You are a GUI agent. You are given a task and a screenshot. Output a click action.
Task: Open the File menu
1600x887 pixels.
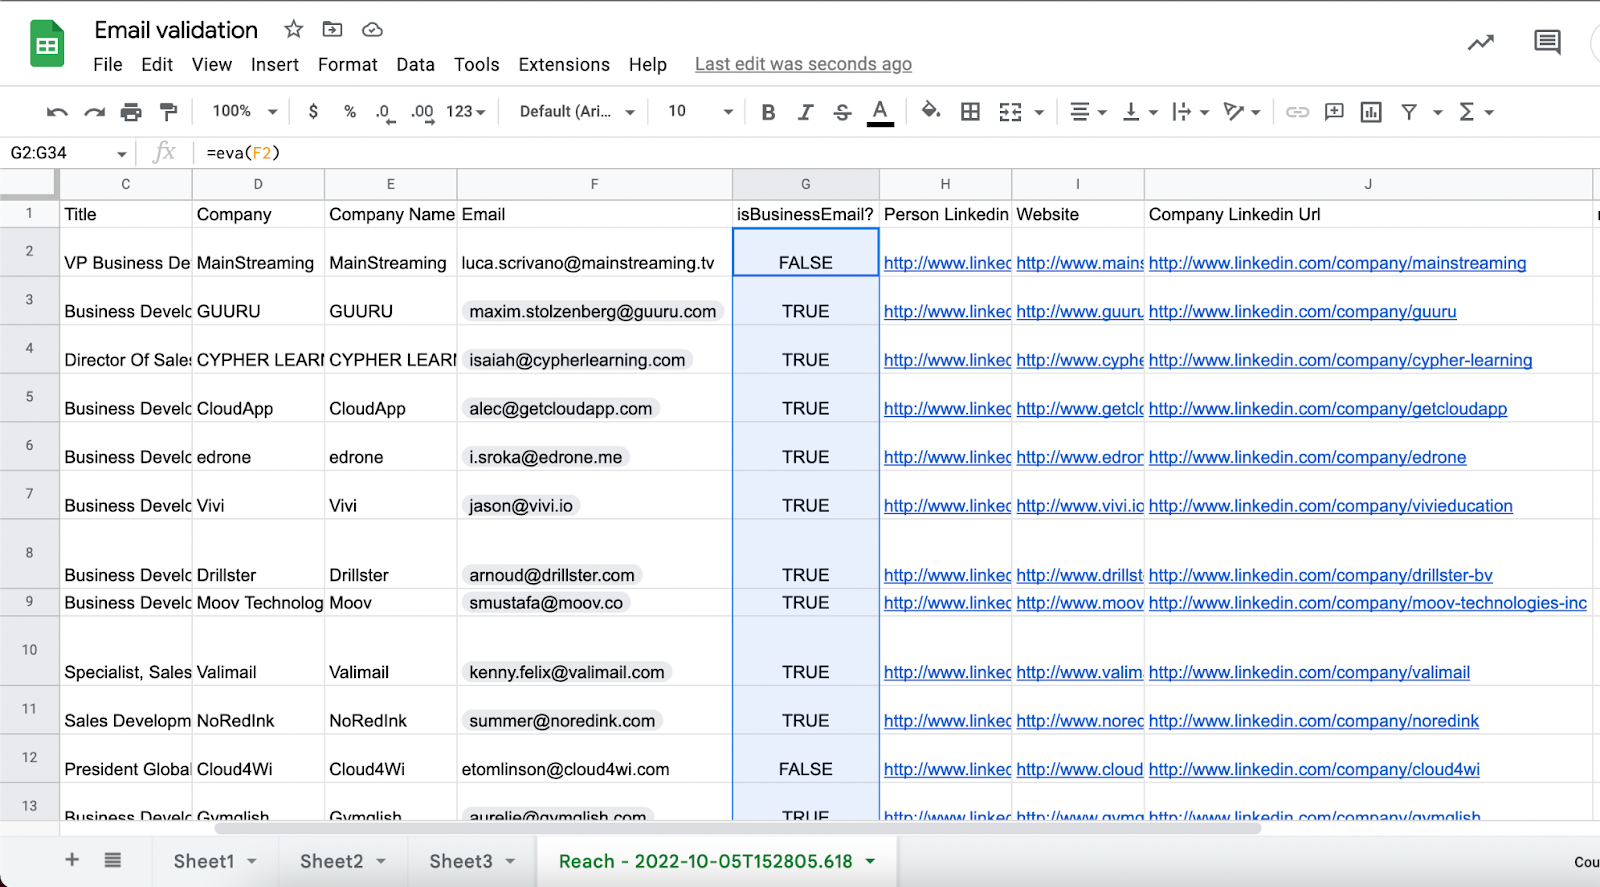click(108, 65)
